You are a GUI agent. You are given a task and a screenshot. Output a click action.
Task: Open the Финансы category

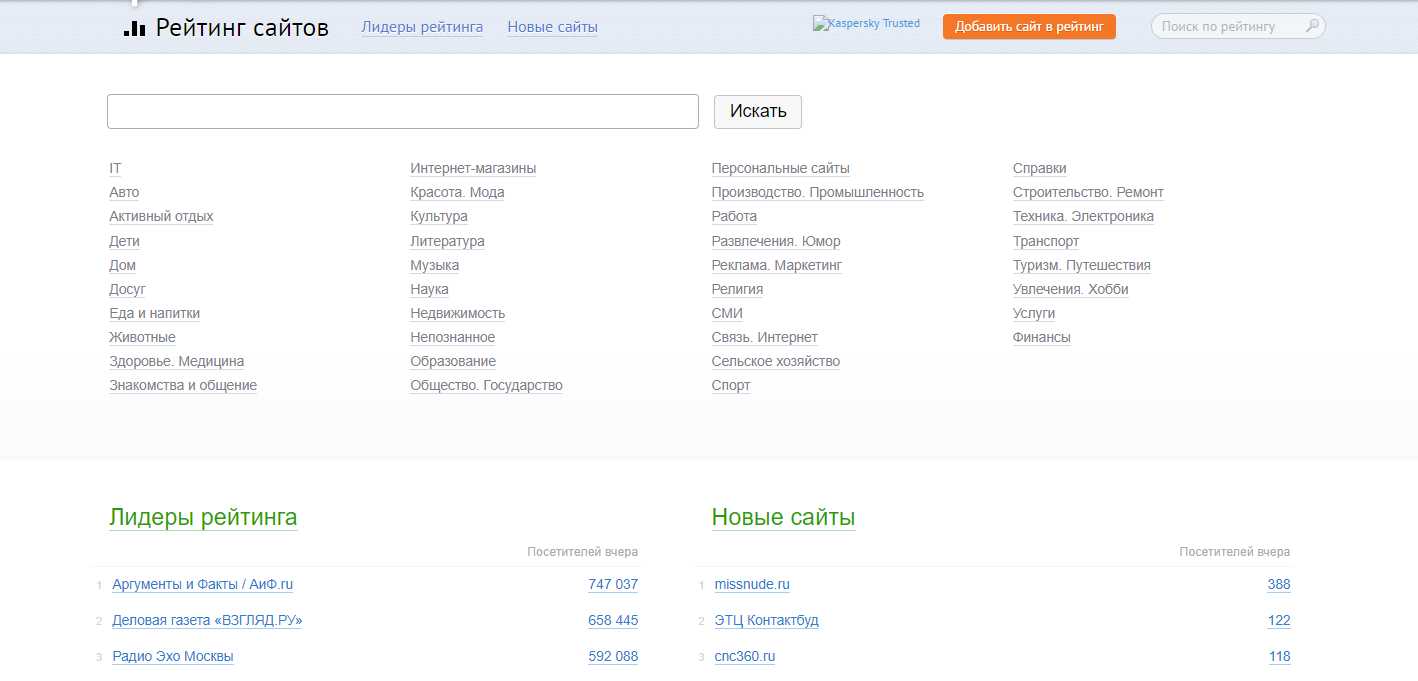[1041, 337]
